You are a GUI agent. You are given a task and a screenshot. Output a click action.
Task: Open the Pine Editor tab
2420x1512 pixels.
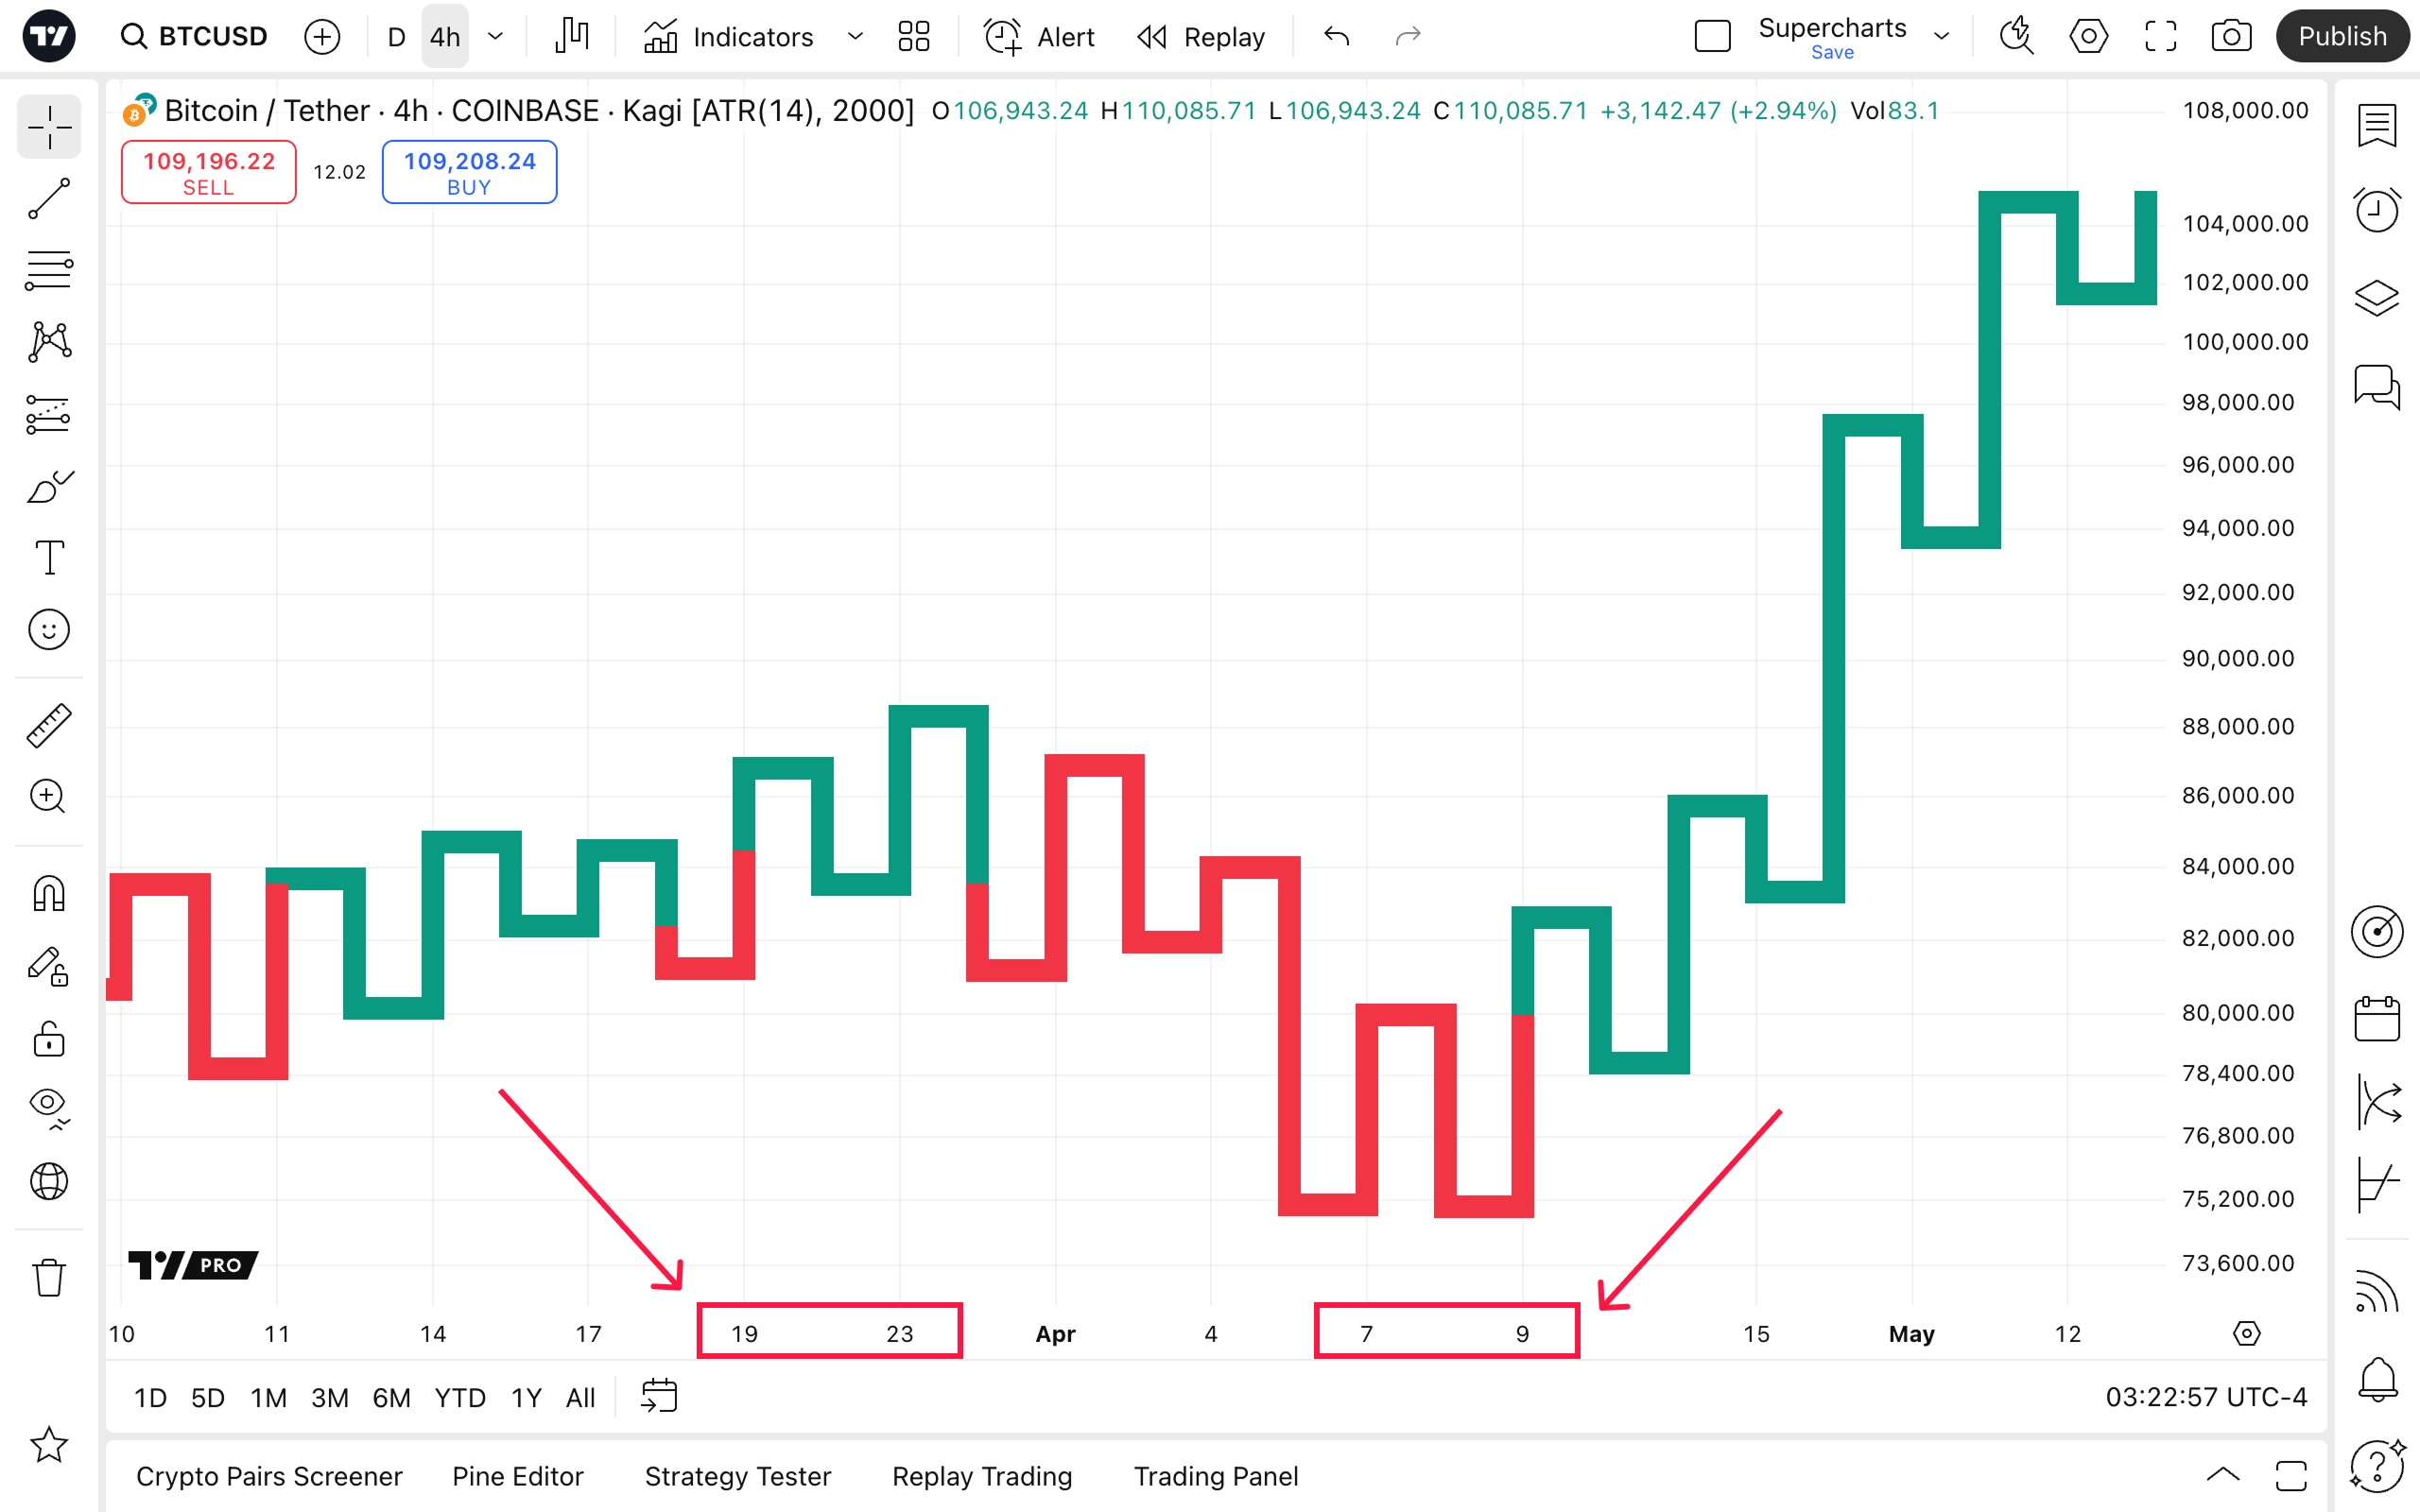[517, 1476]
